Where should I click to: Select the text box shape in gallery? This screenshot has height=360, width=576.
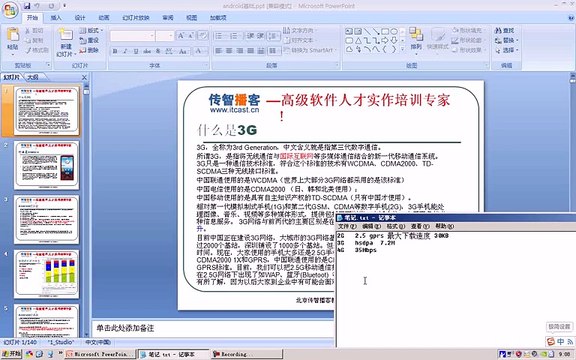349,31
